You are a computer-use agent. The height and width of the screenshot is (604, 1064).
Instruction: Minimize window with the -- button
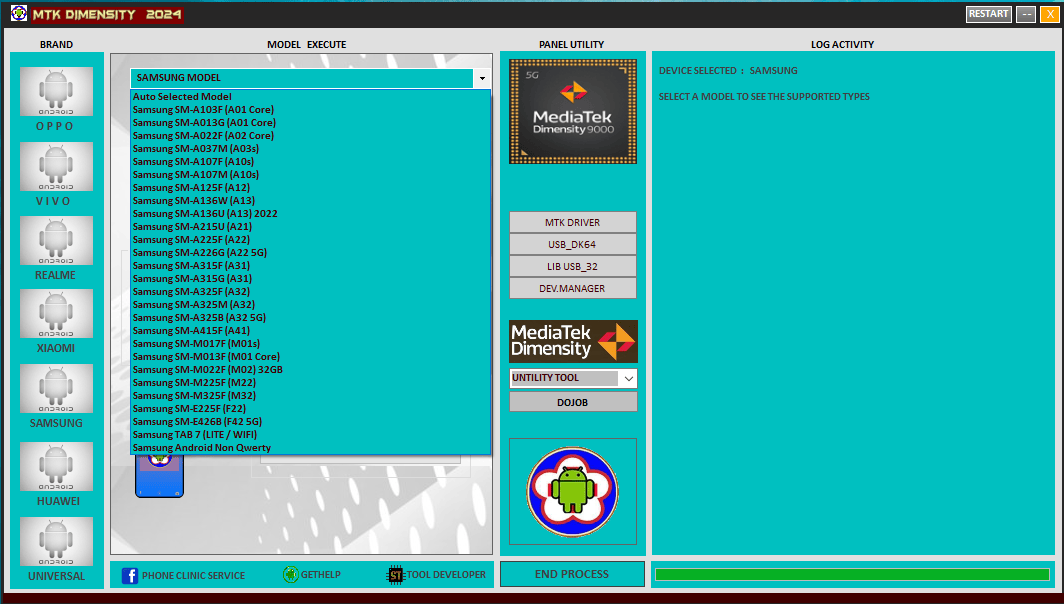(1026, 14)
